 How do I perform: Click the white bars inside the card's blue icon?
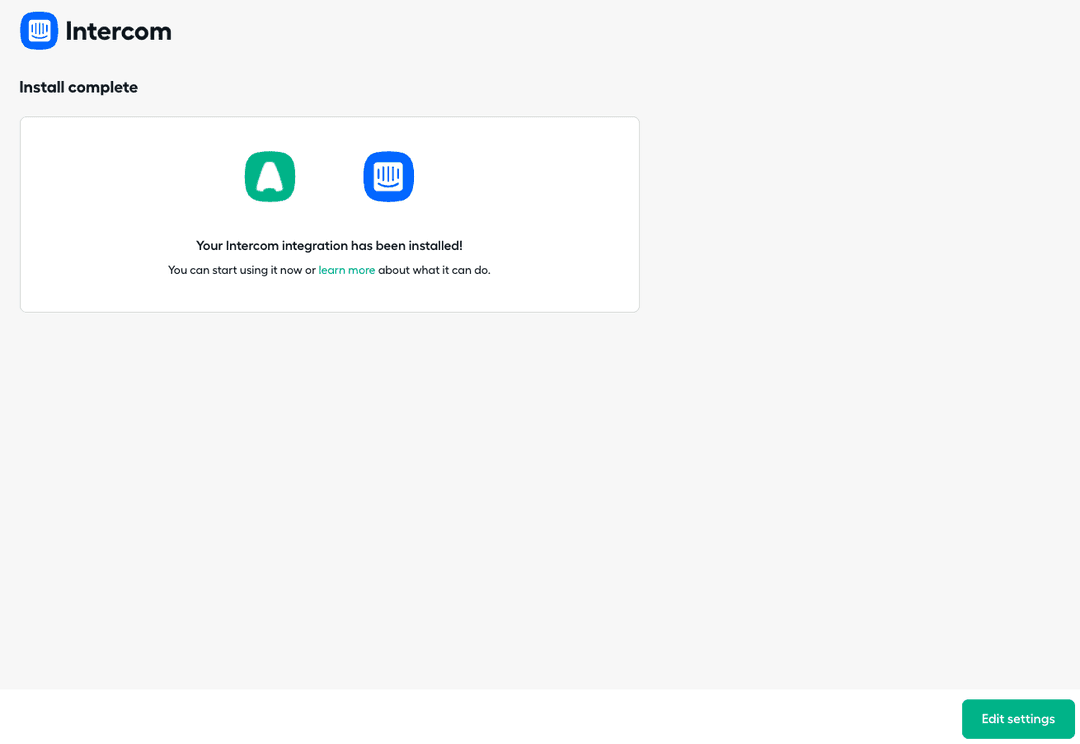(388, 174)
